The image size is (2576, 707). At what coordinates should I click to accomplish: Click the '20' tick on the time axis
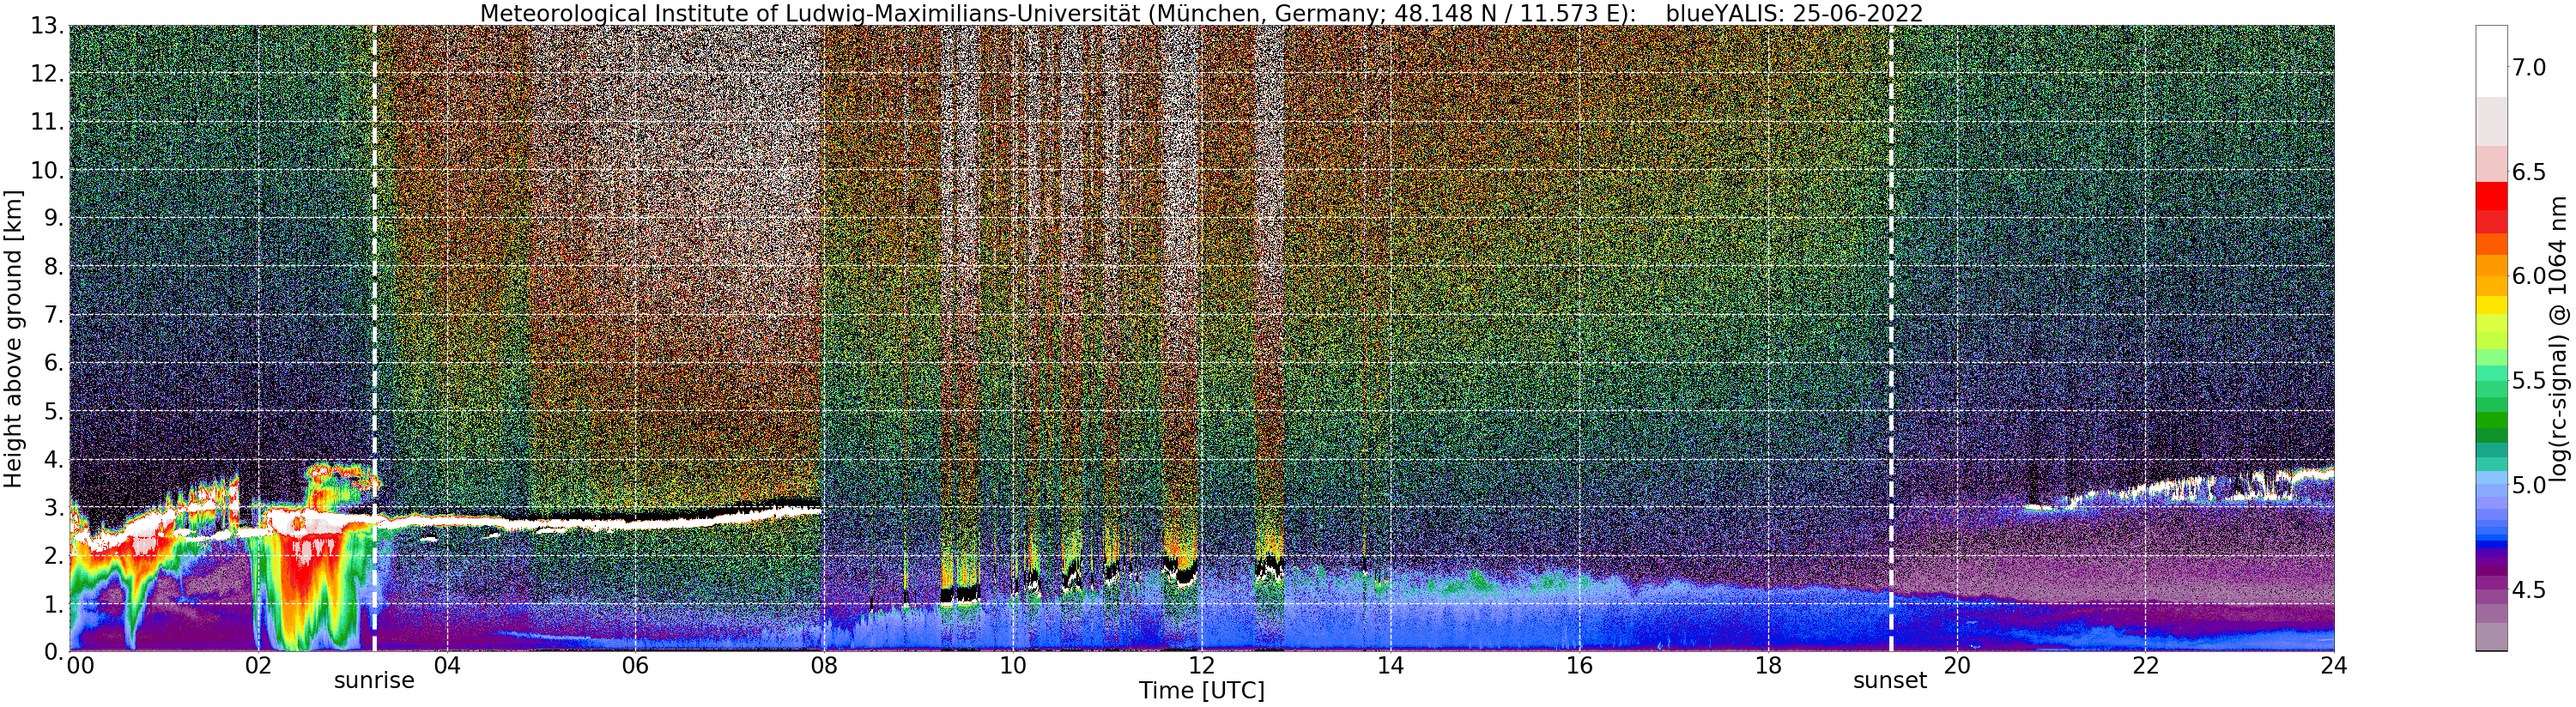tap(1956, 666)
